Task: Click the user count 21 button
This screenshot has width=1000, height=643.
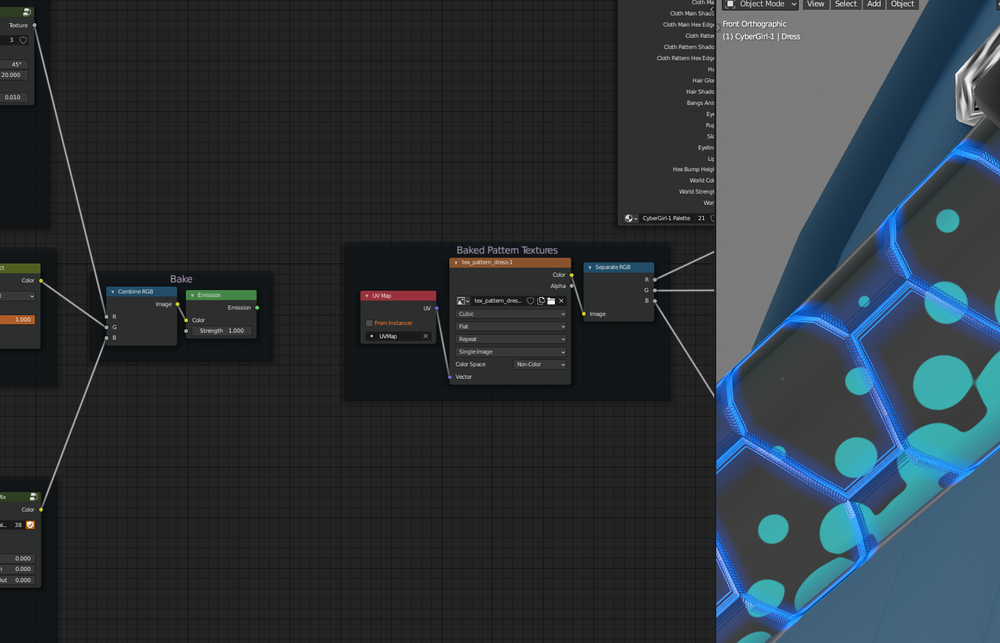Action: [702, 218]
